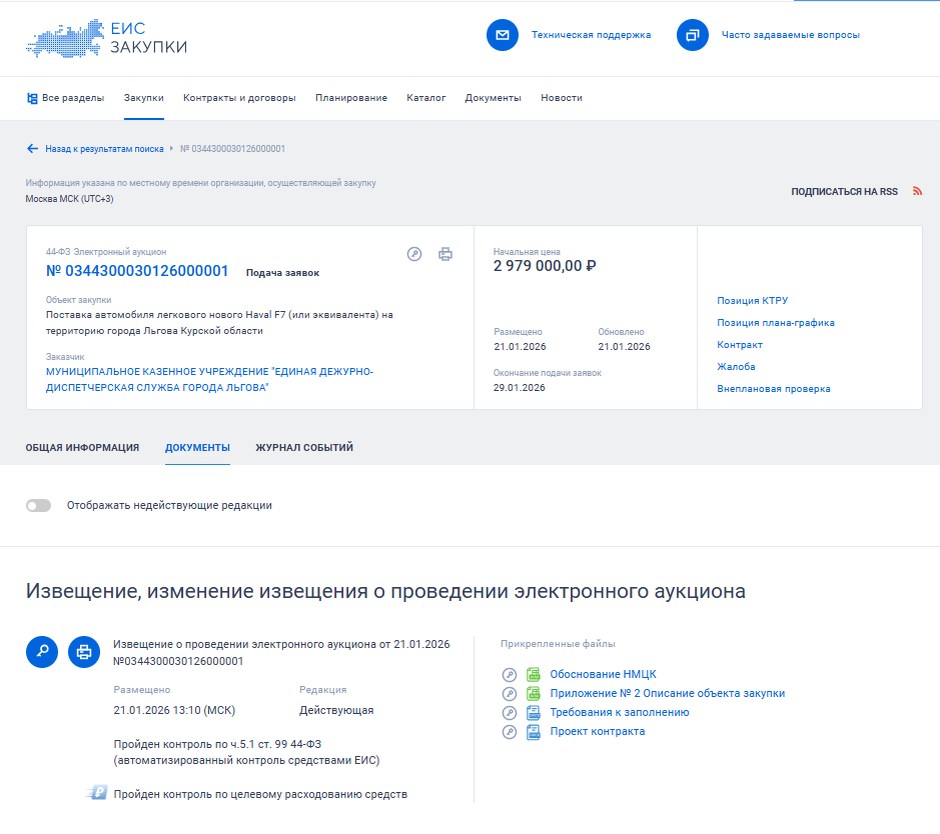Image resolution: width=940 pixels, height=834 pixels.
Task: Click the document file icon of Требования к заполнению
Action: click(x=533, y=713)
